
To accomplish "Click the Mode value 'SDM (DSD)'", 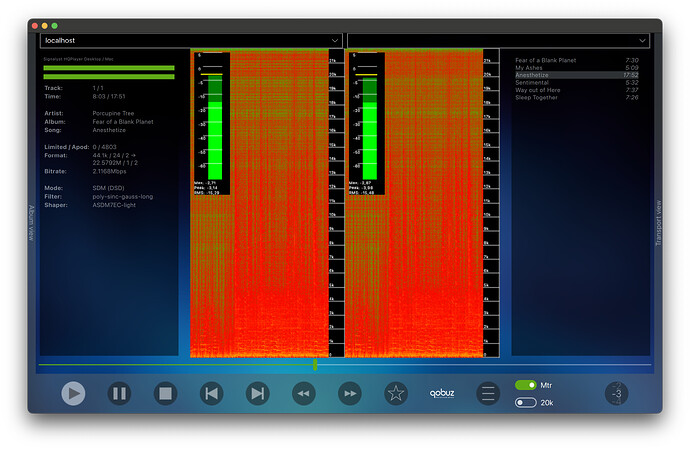I will click(x=108, y=188).
